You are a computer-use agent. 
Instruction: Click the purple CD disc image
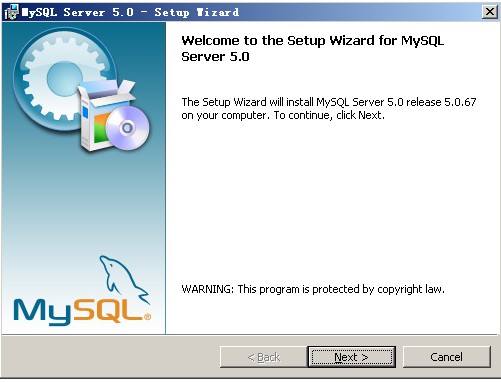tap(128, 128)
